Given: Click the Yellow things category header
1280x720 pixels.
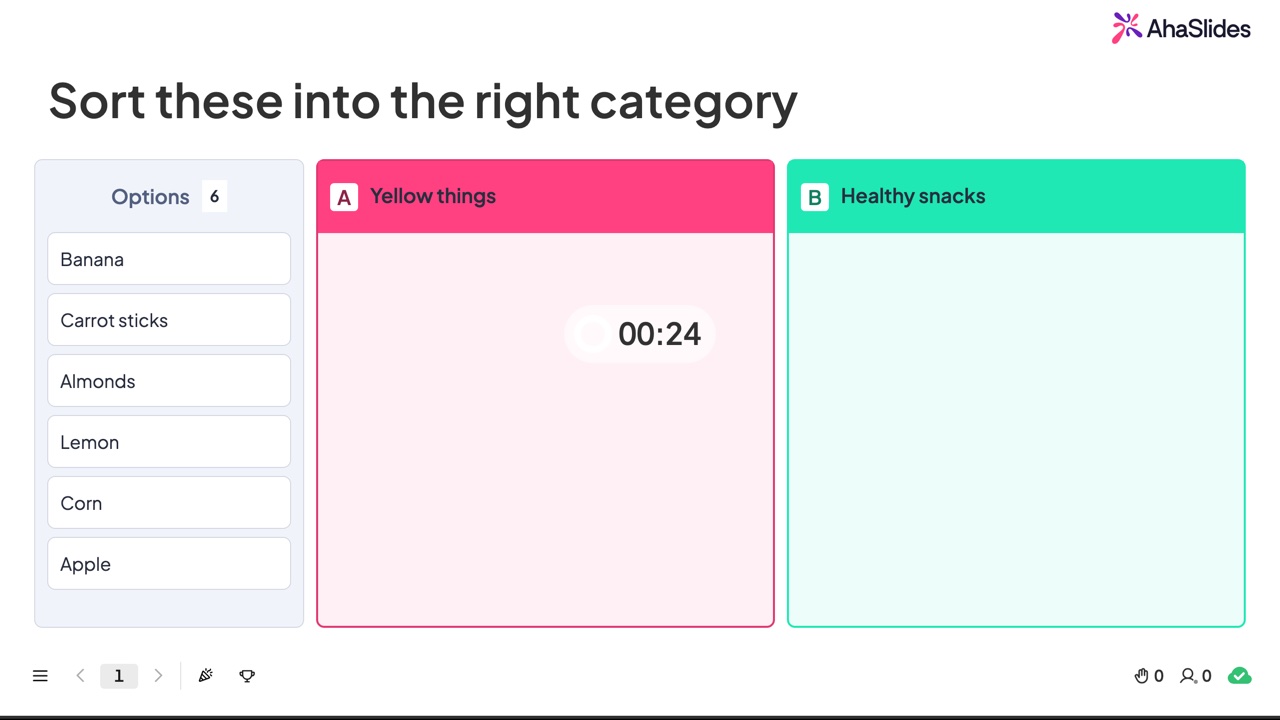Looking at the screenshot, I should [545, 197].
